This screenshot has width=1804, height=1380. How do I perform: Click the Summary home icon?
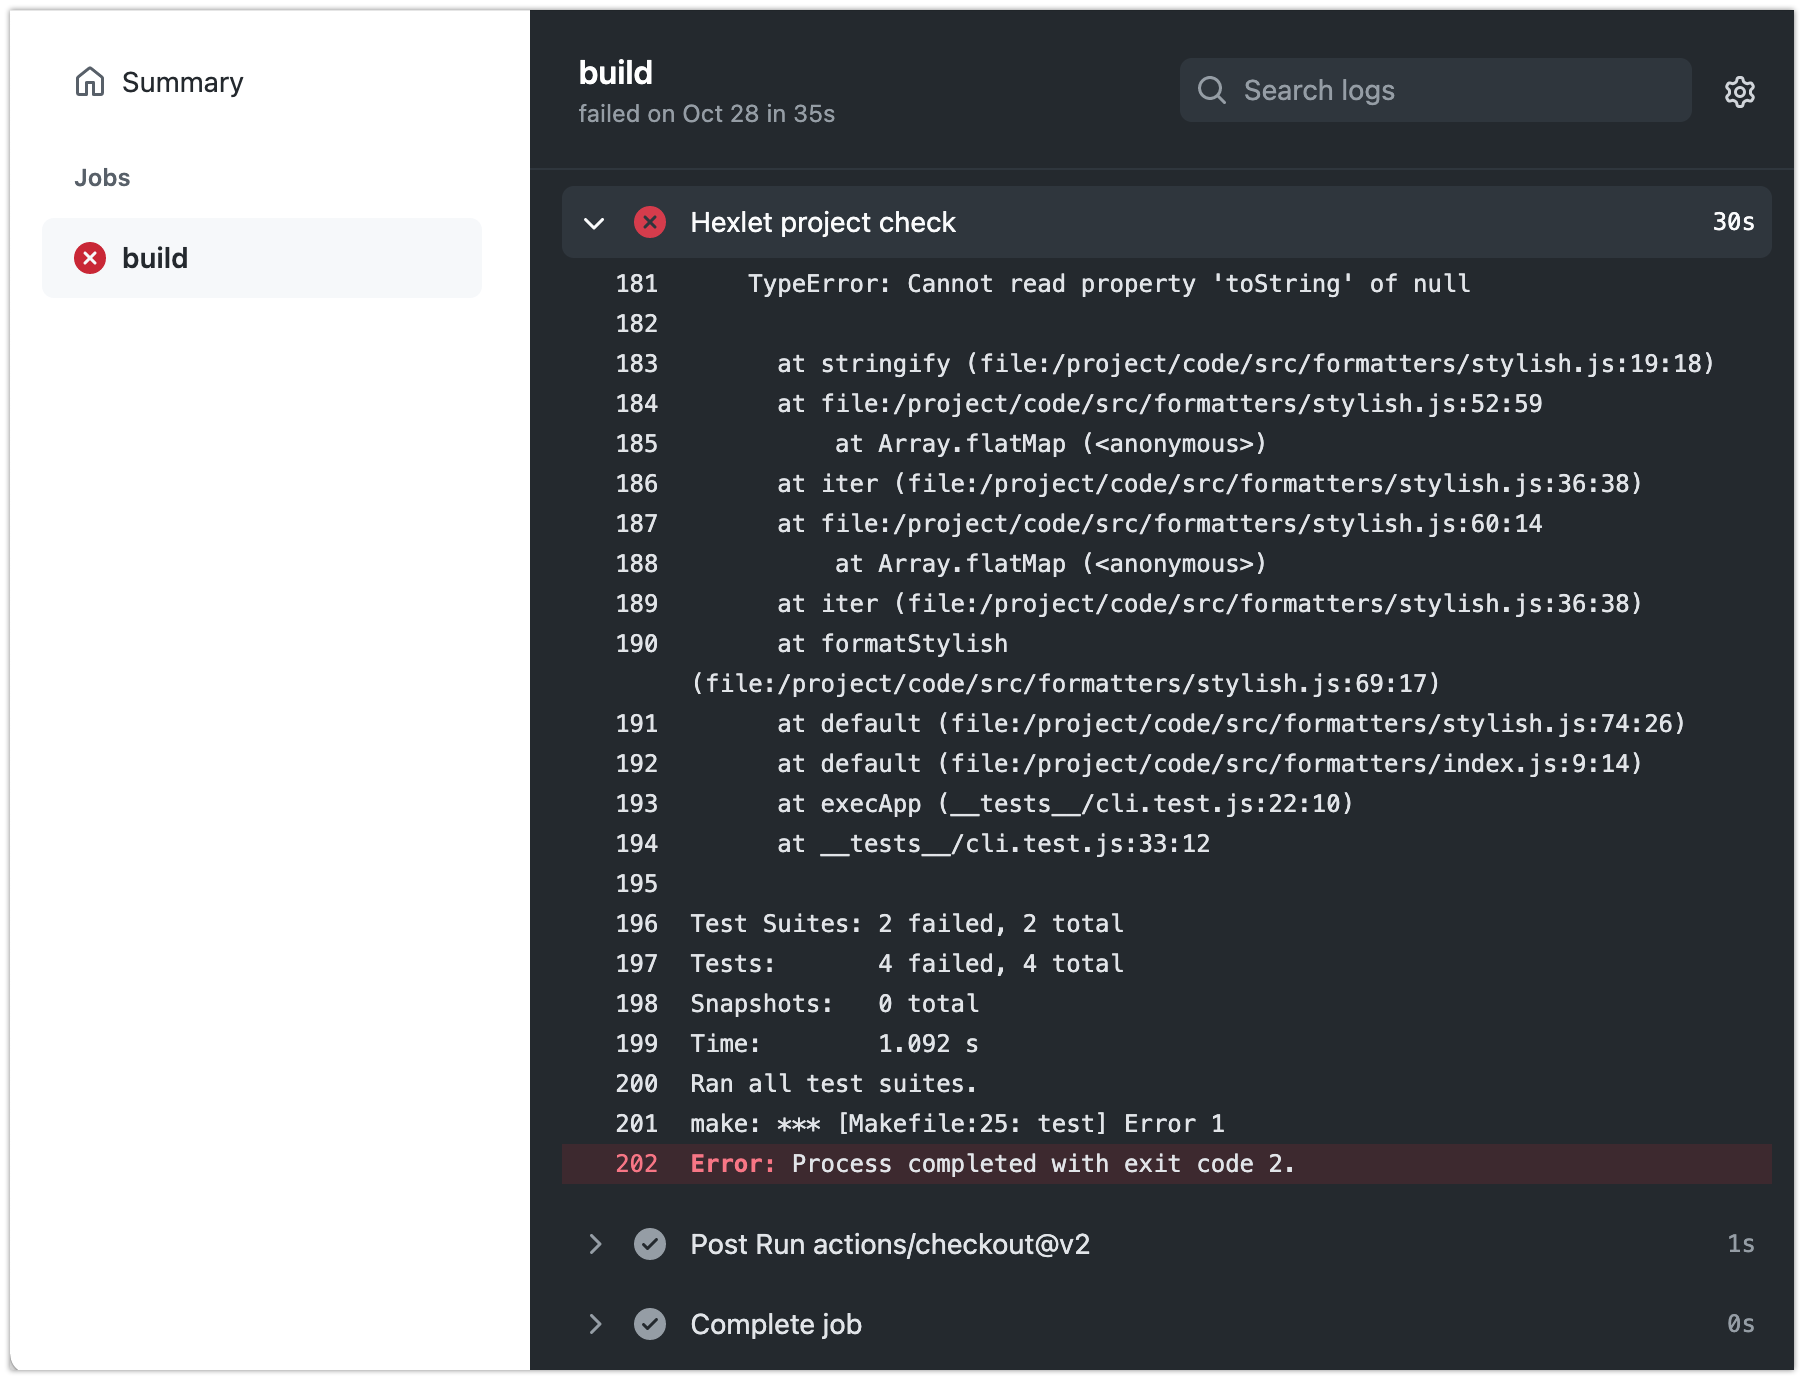90,82
